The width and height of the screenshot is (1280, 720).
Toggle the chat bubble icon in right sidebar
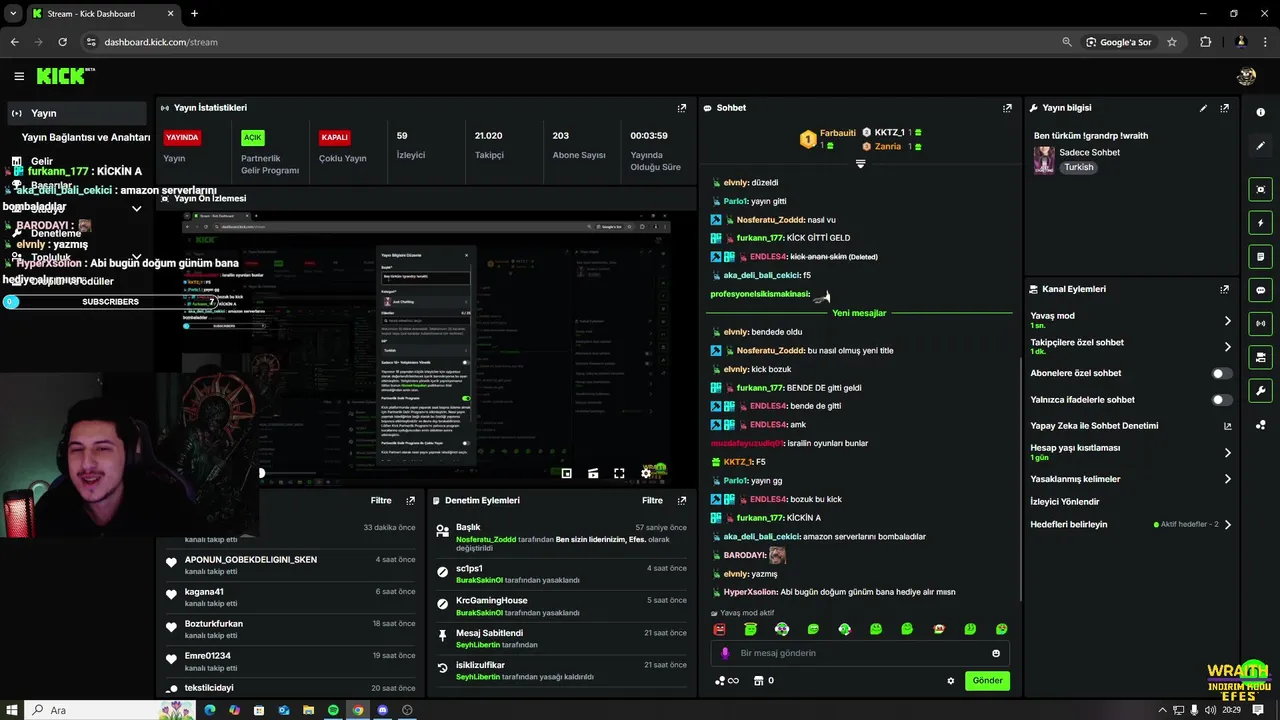click(1260, 290)
